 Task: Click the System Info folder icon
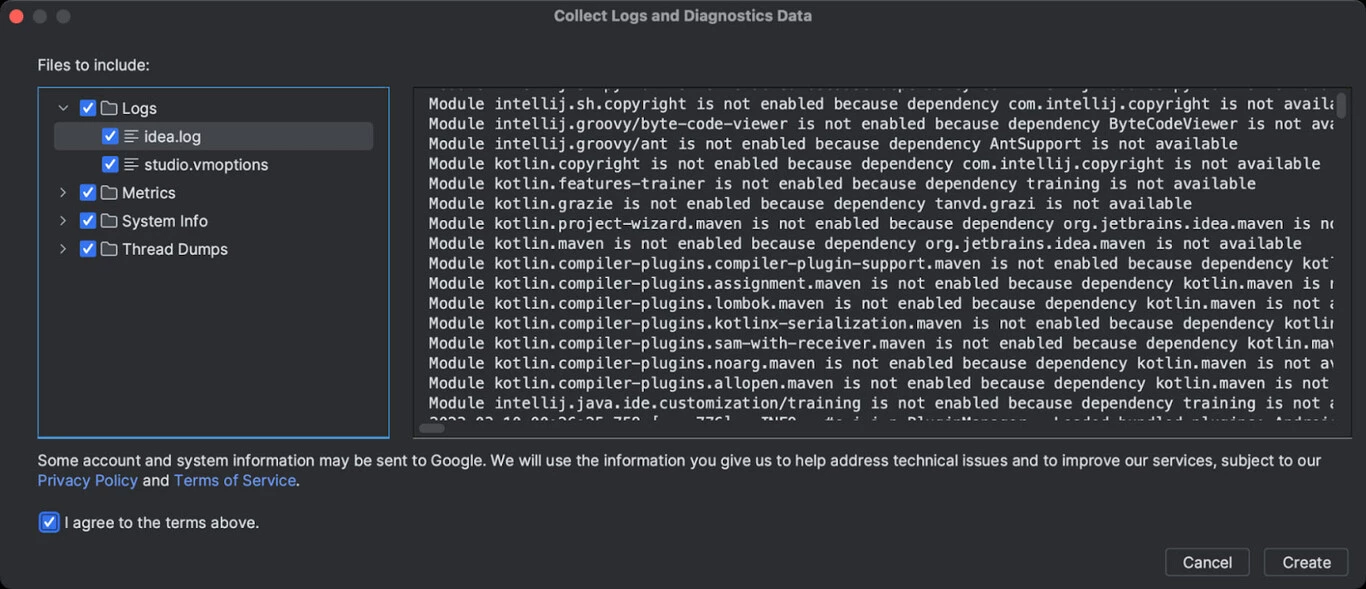[109, 221]
